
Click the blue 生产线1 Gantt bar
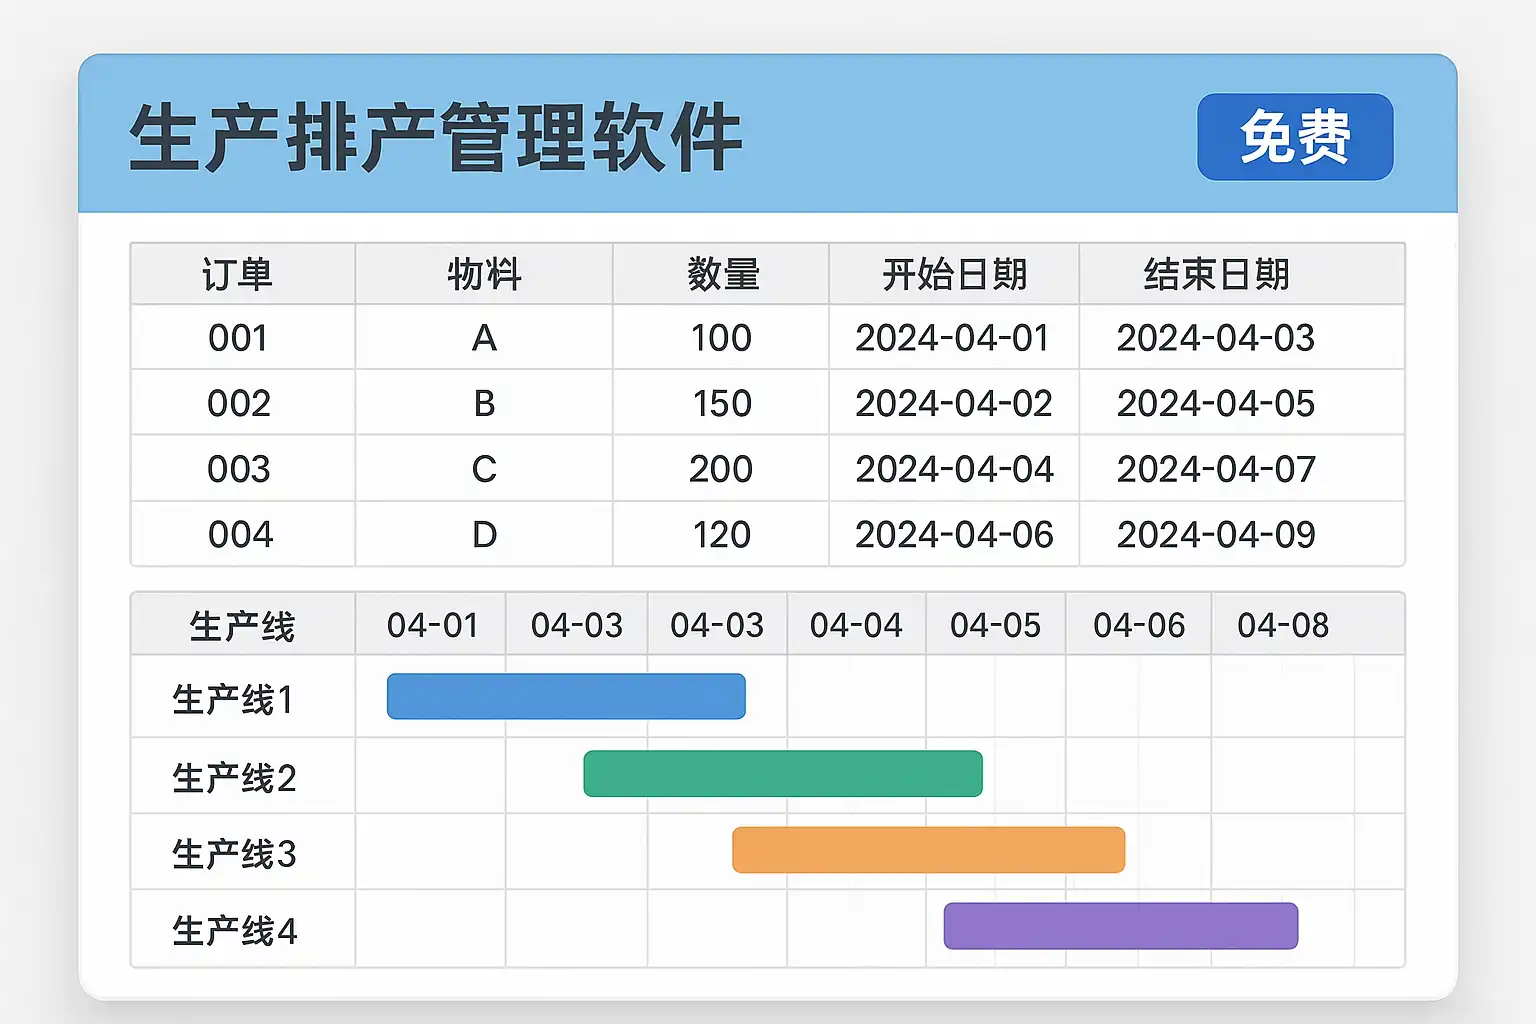coord(566,696)
